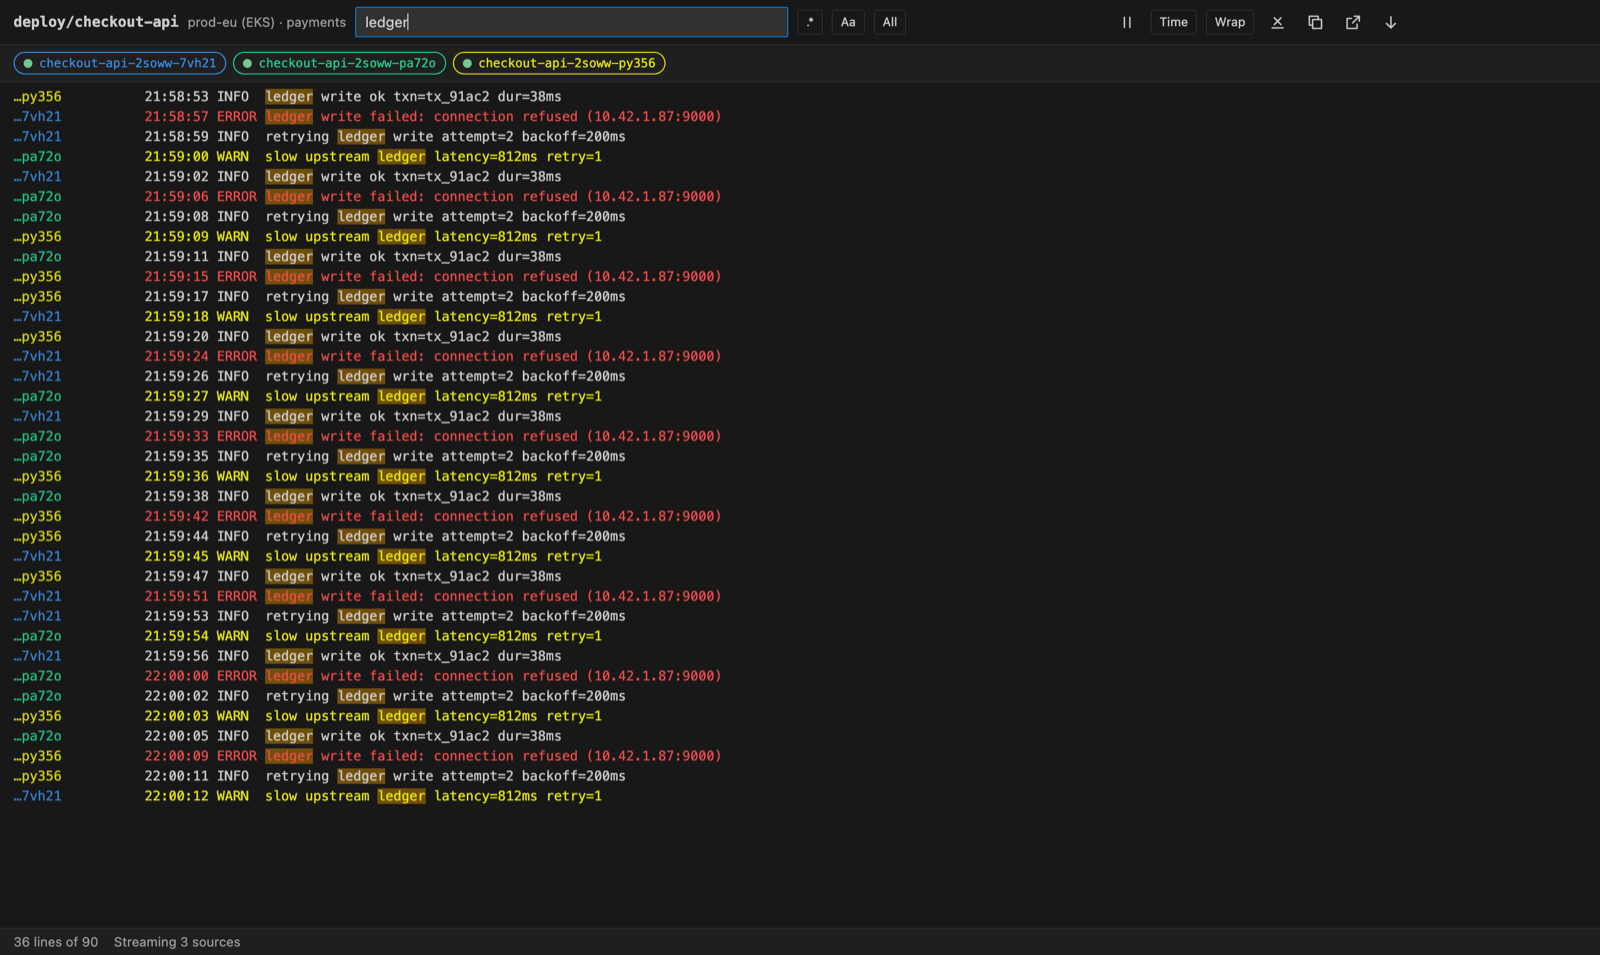The width and height of the screenshot is (1600, 955).
Task: Click highlighted ledger match in 21:59:02 line
Action: tap(289, 177)
